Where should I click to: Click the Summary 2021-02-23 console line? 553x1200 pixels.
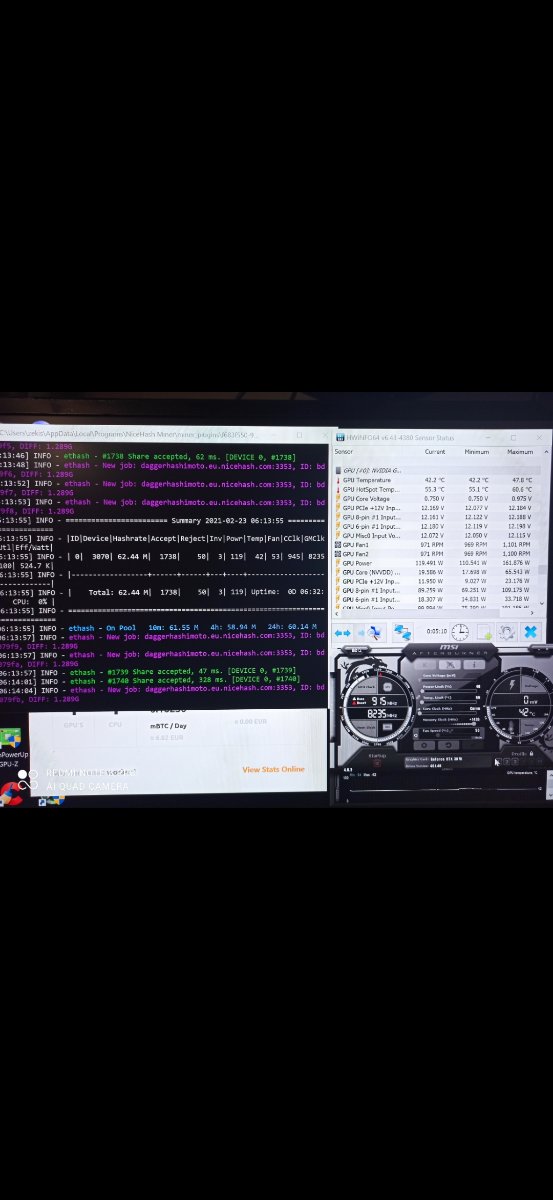tap(163, 521)
